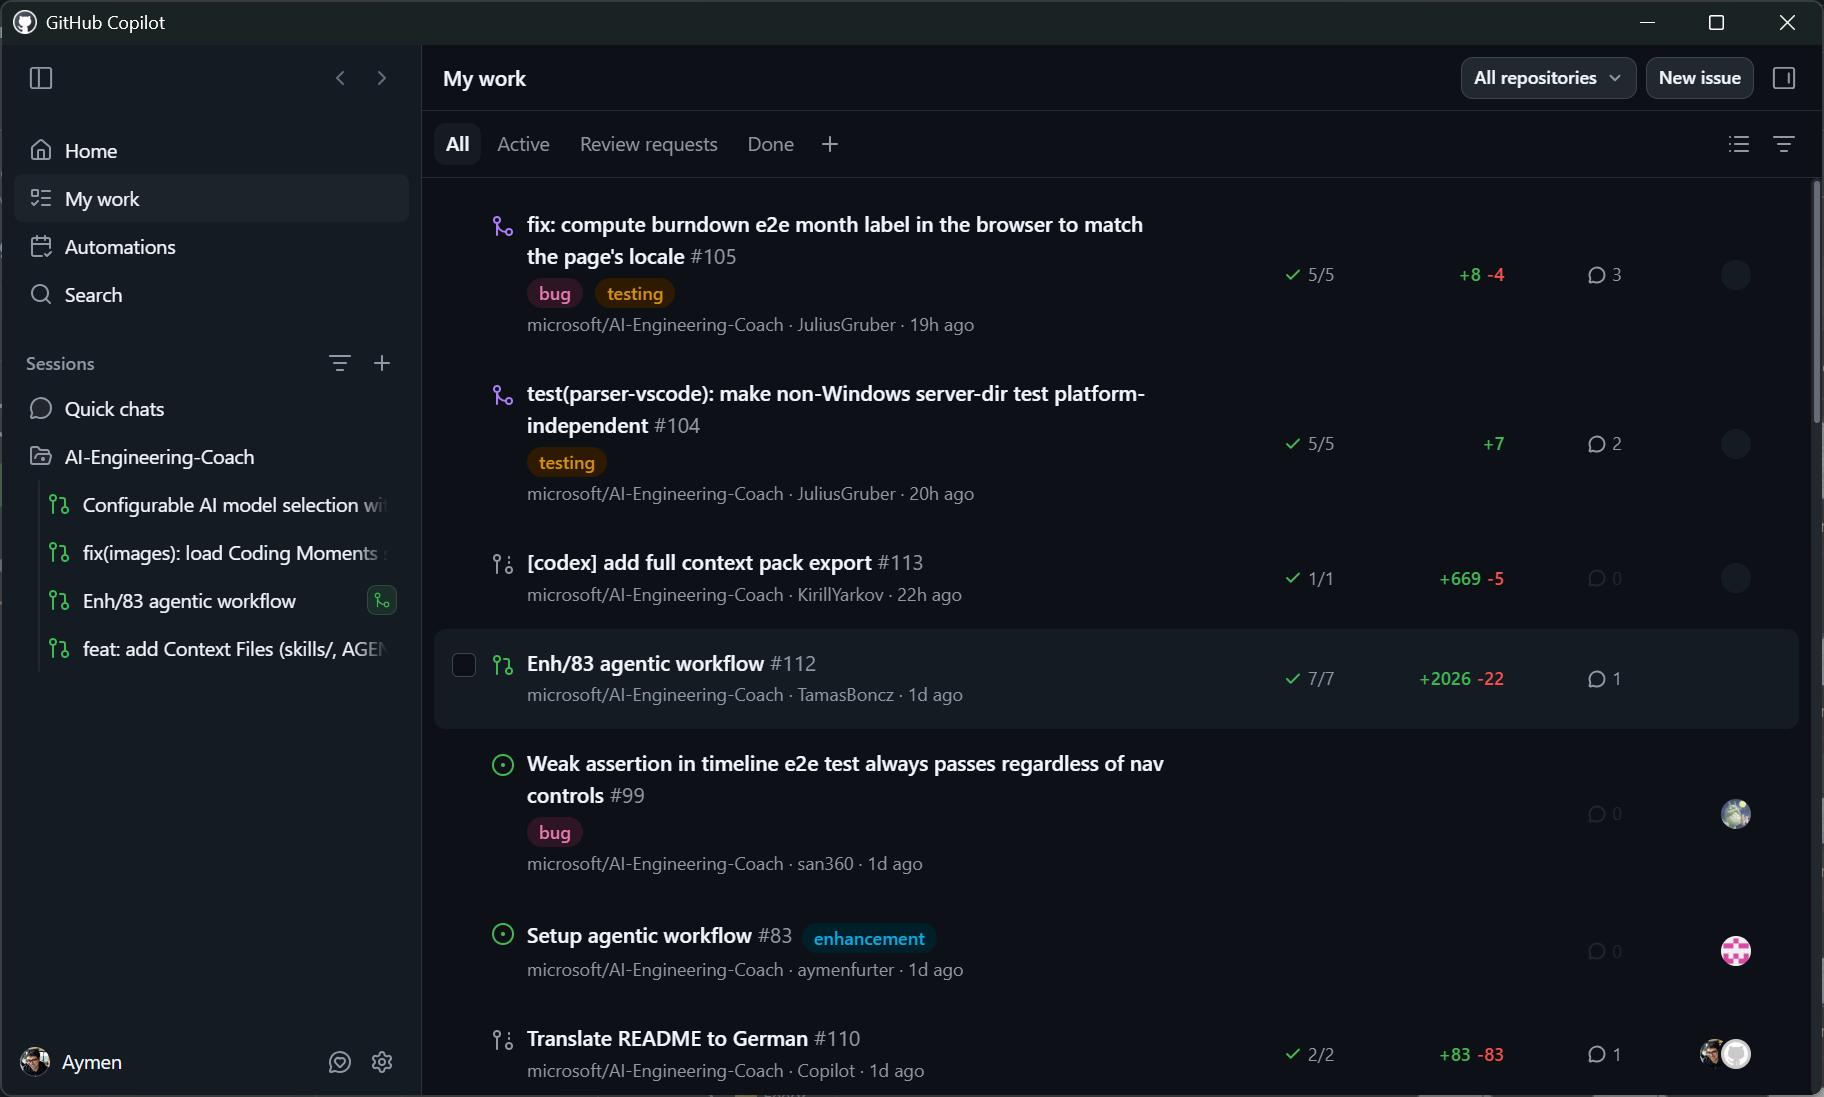Open feat: add Context Files session

(x=224, y=649)
